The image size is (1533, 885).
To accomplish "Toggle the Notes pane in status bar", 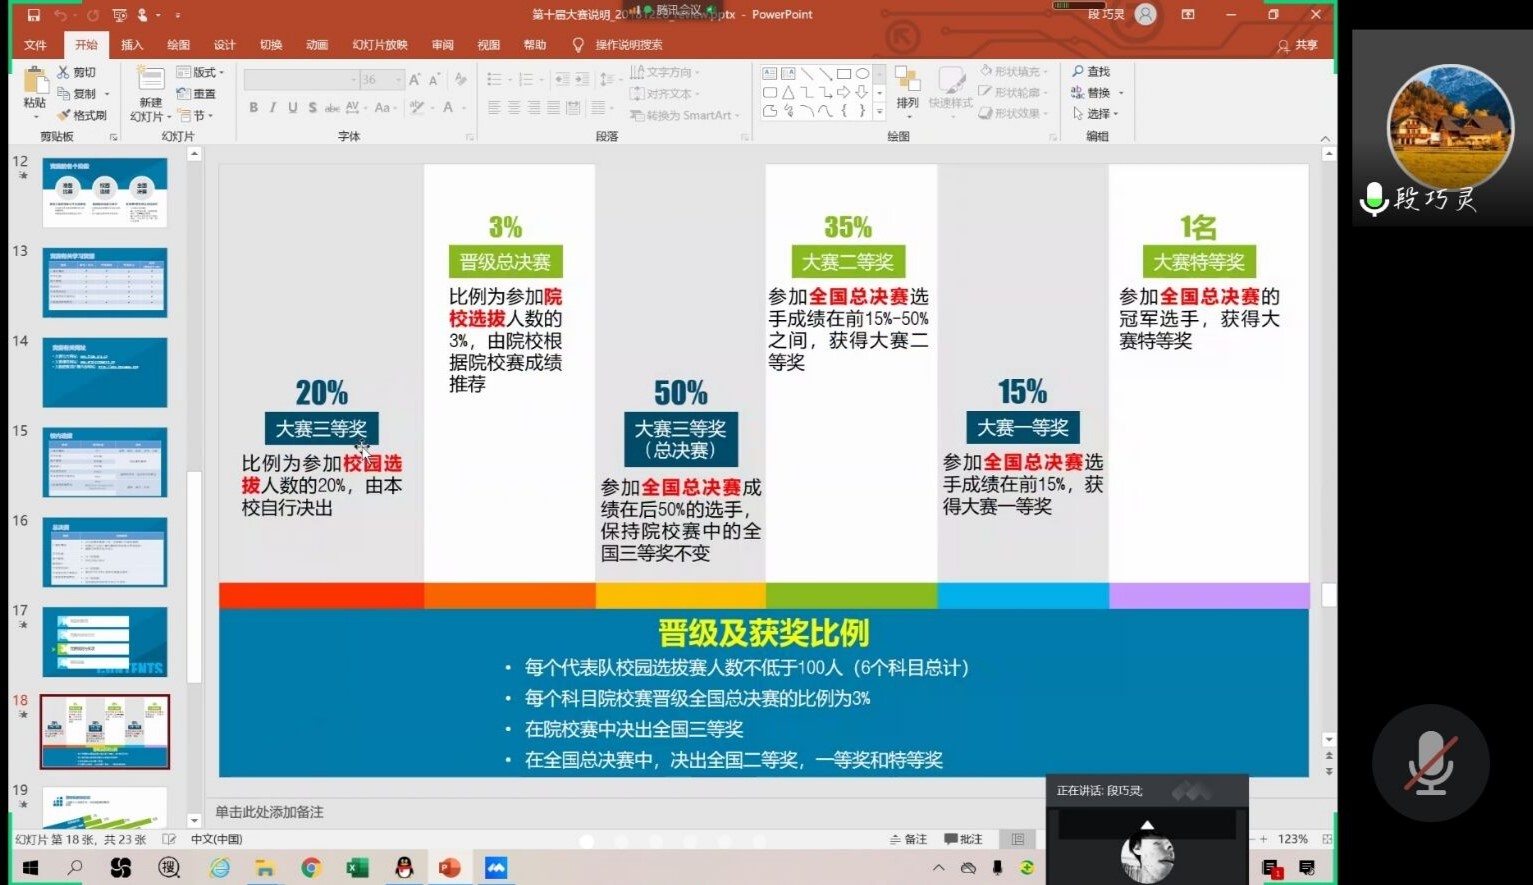I will click(908, 839).
